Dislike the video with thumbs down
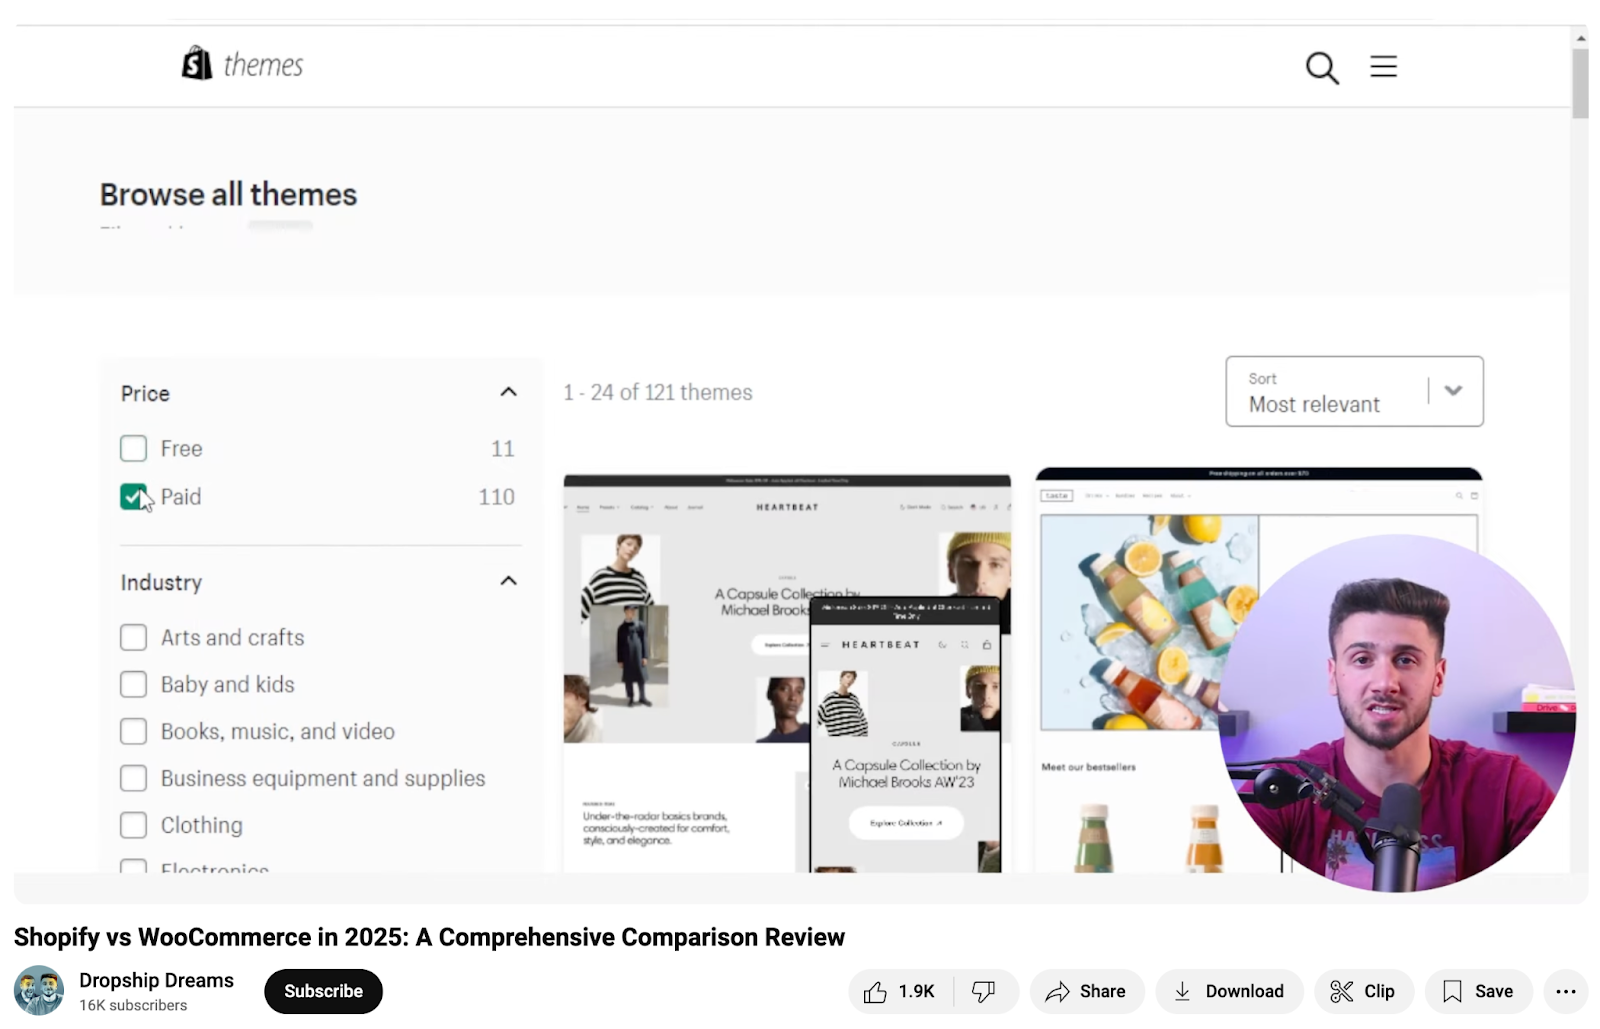 click(x=985, y=991)
